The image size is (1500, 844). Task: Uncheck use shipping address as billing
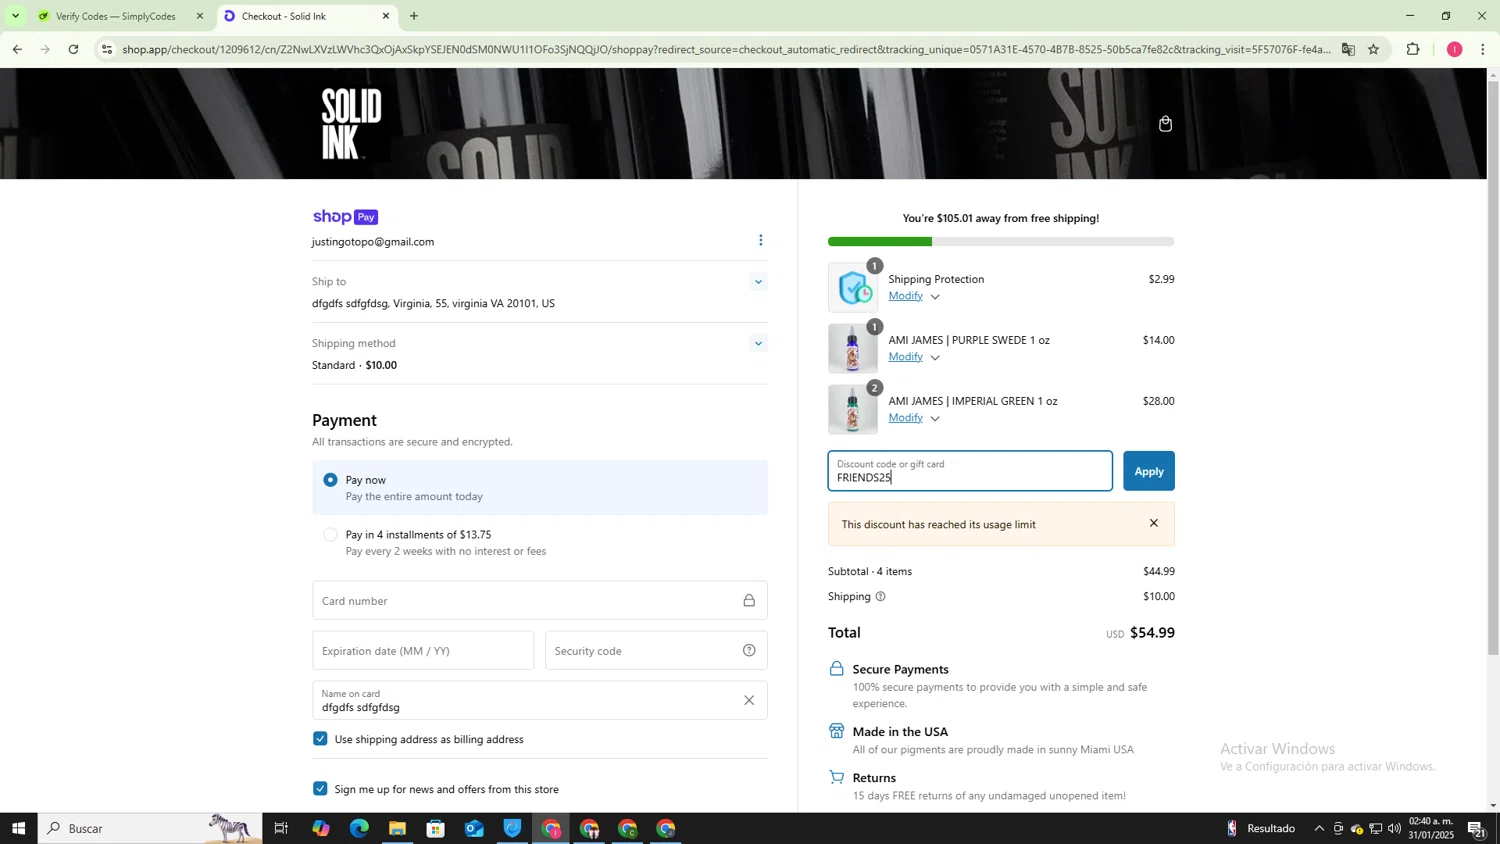pos(320,739)
